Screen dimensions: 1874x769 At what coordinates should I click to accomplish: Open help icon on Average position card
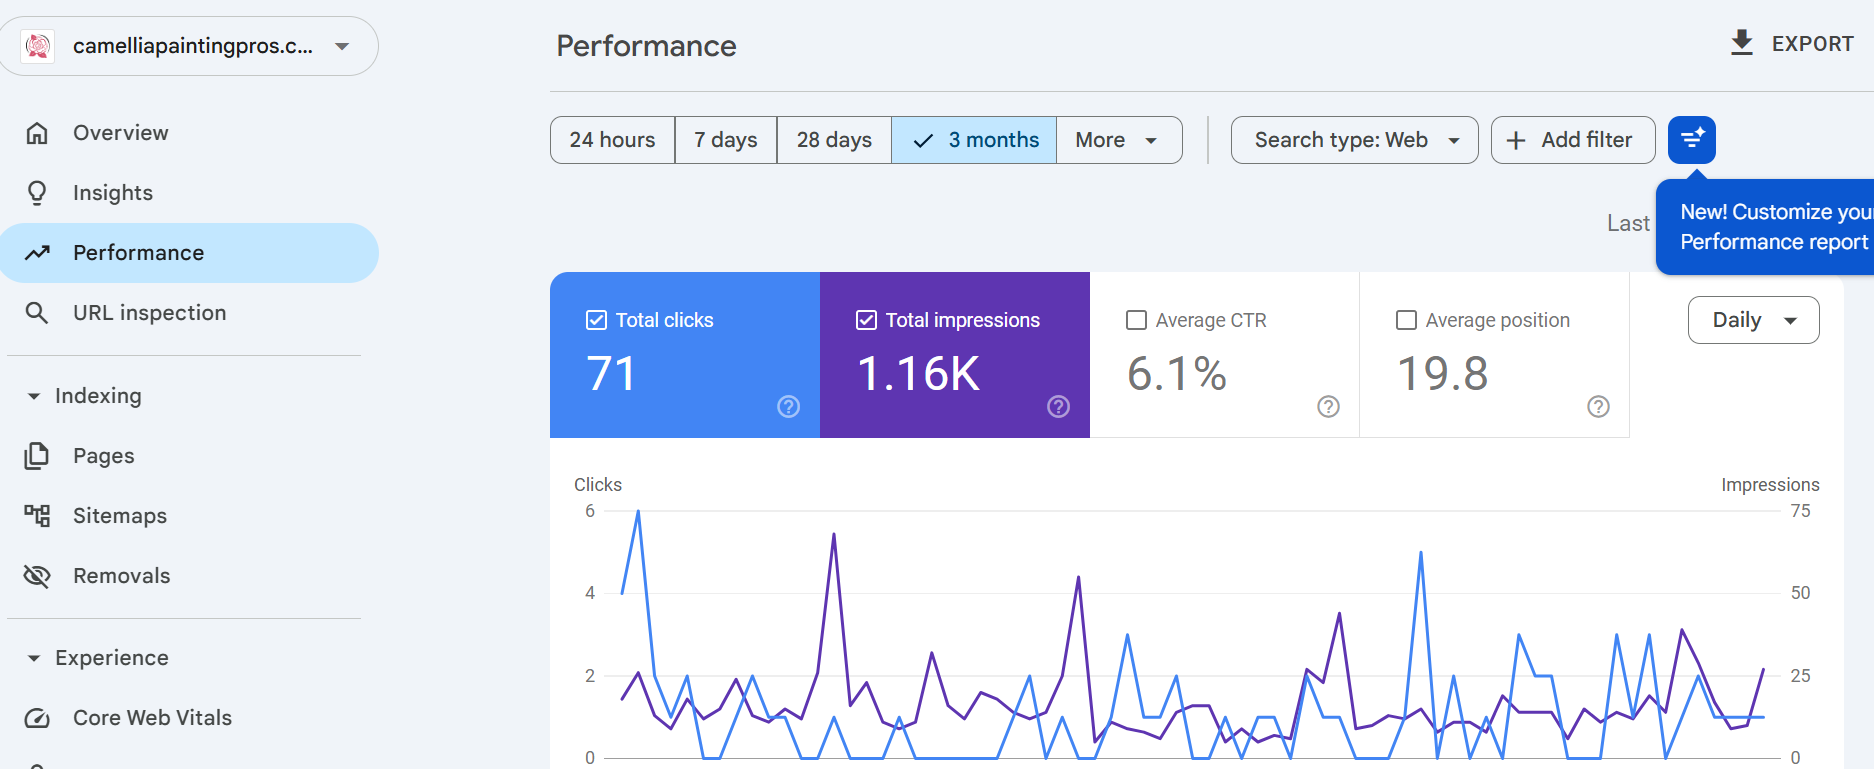[x=1599, y=406]
